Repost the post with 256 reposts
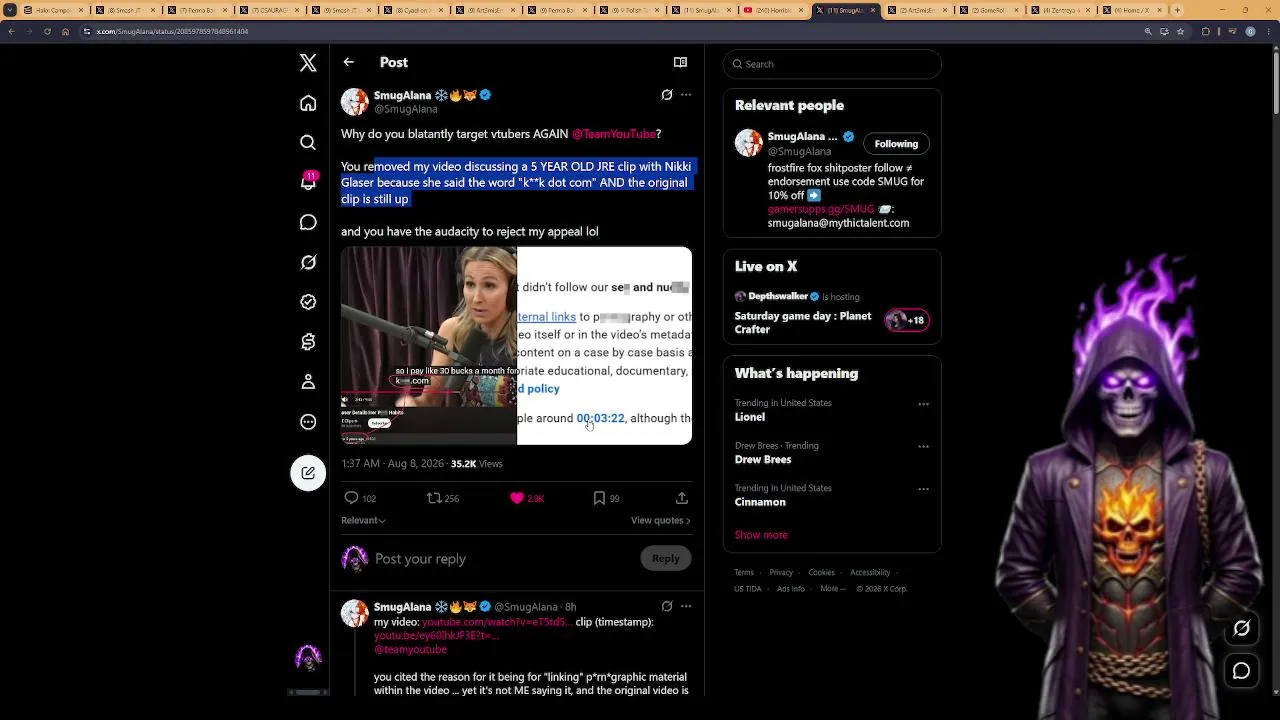This screenshot has height=720, width=1280. (x=443, y=498)
